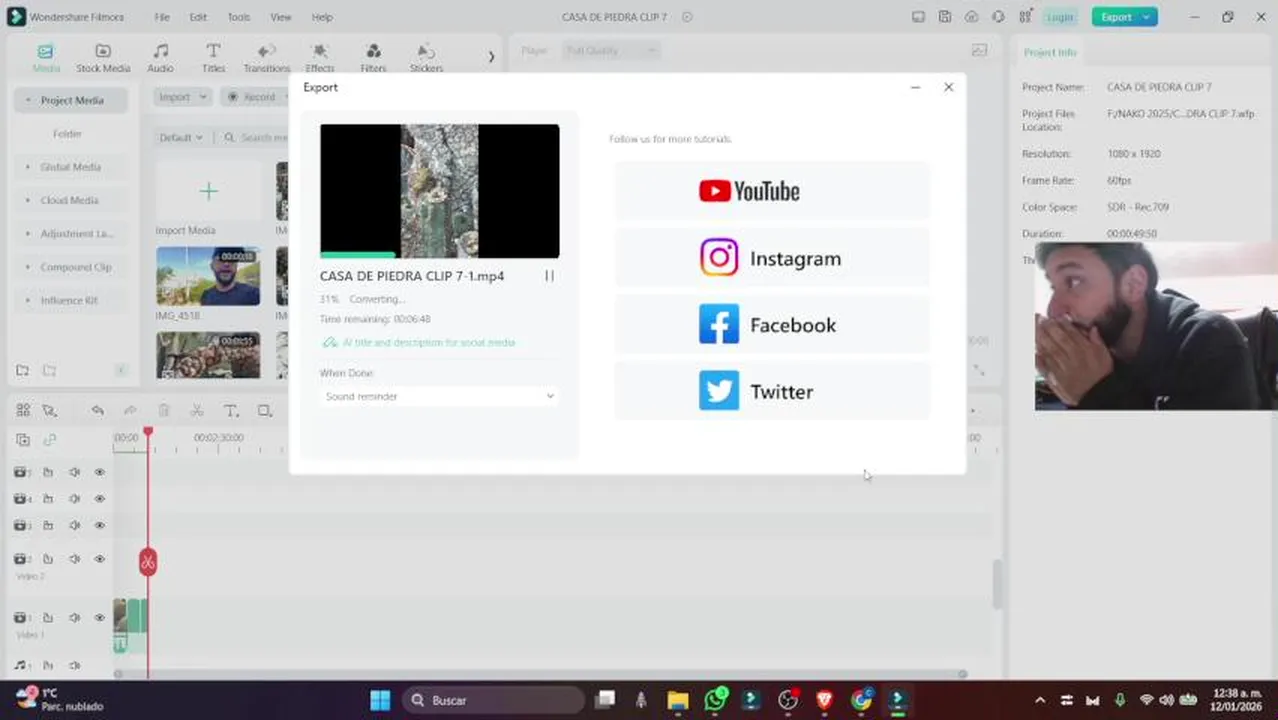Open the When Done dropdown

[439, 397]
